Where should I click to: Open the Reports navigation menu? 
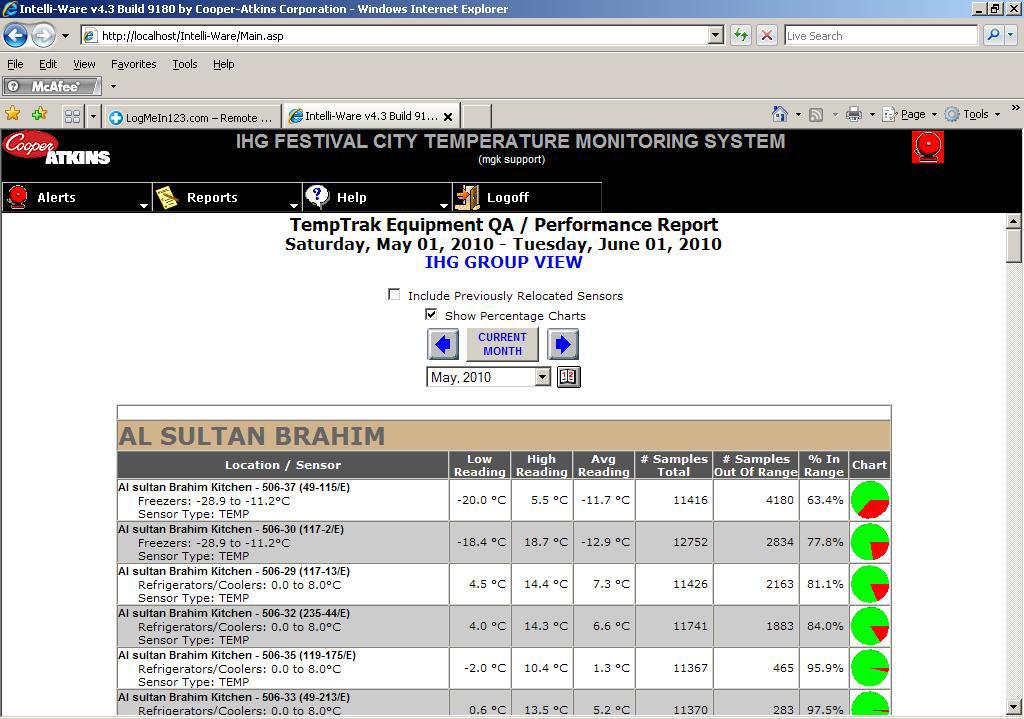(x=227, y=197)
